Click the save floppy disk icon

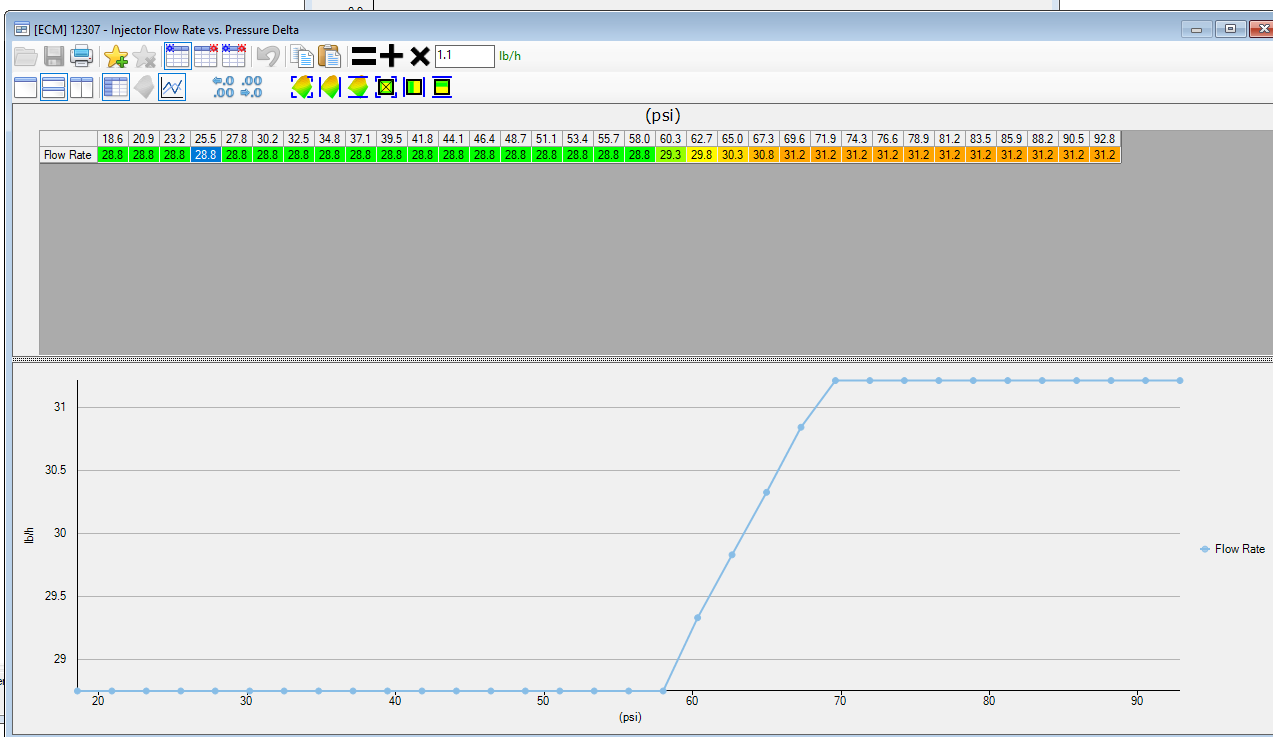(x=54, y=56)
